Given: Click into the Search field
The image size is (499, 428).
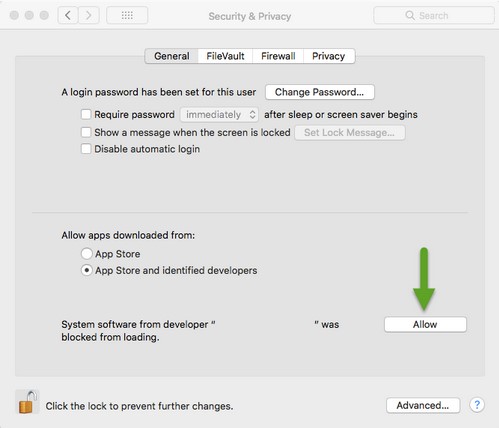Looking at the screenshot, I should point(434,15).
